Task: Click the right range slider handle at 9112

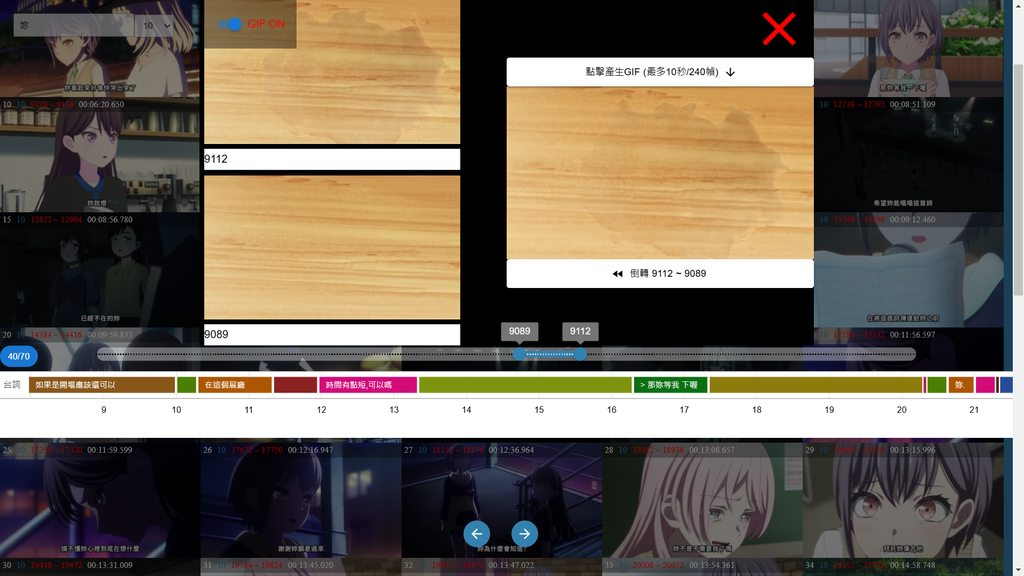Action: coord(581,354)
